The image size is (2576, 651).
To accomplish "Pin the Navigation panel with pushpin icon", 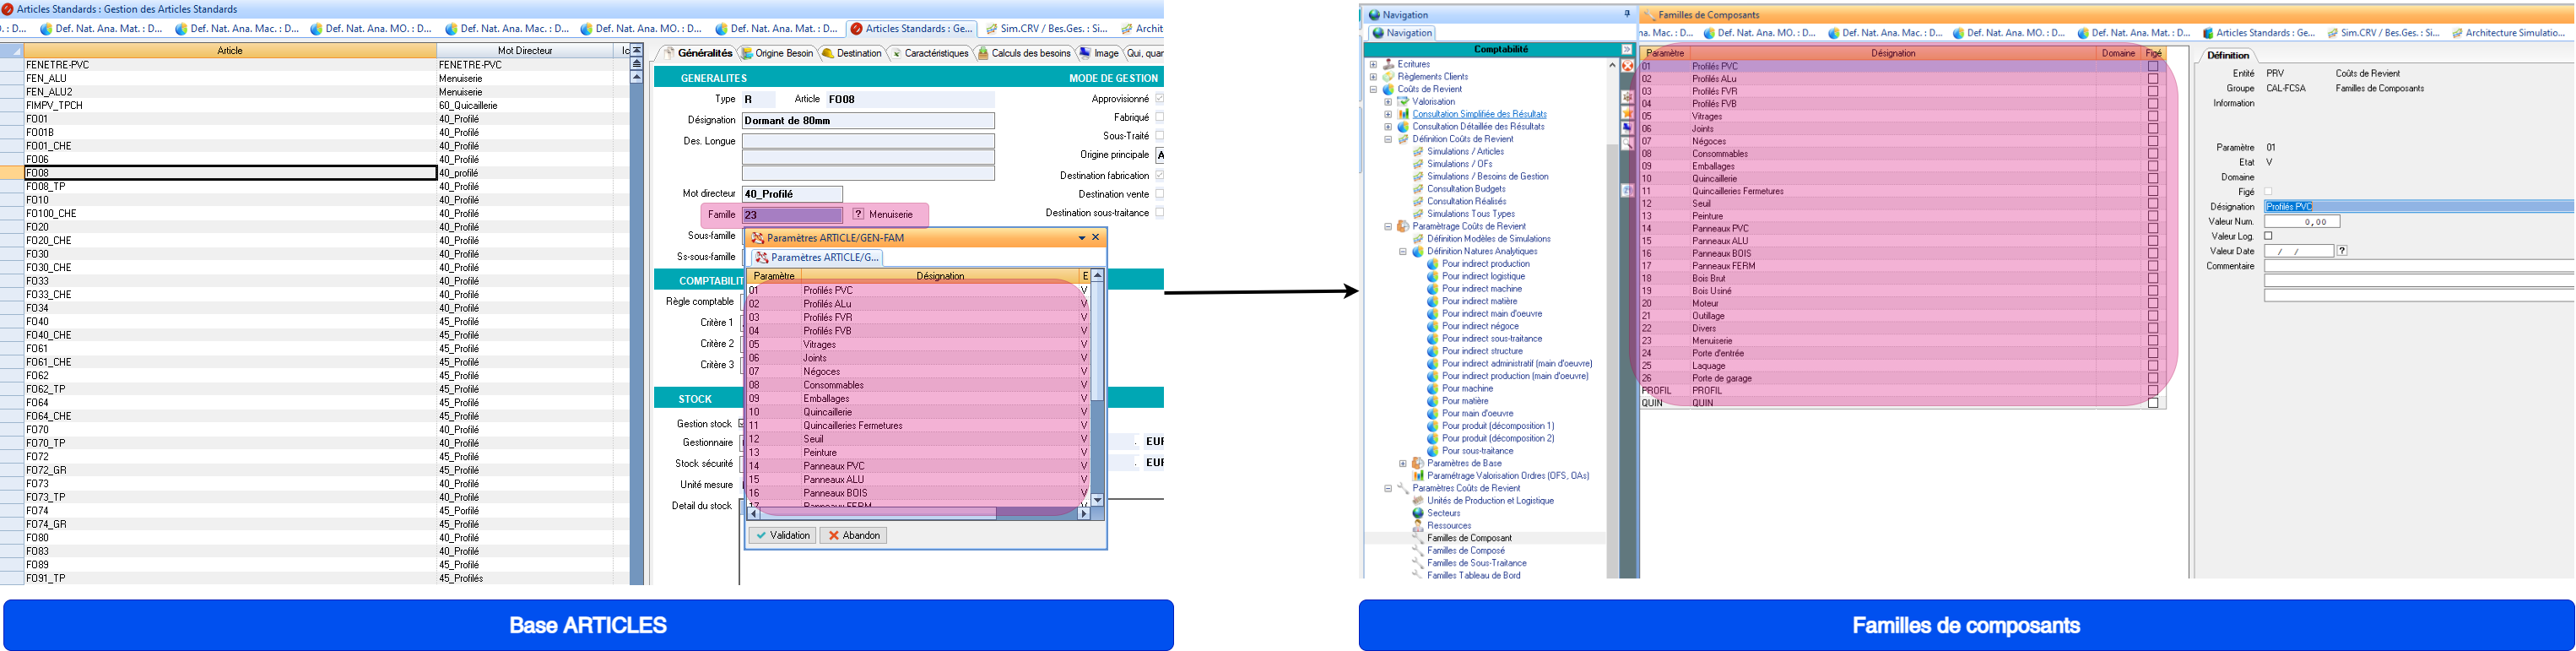I will pyautogui.click(x=1627, y=14).
